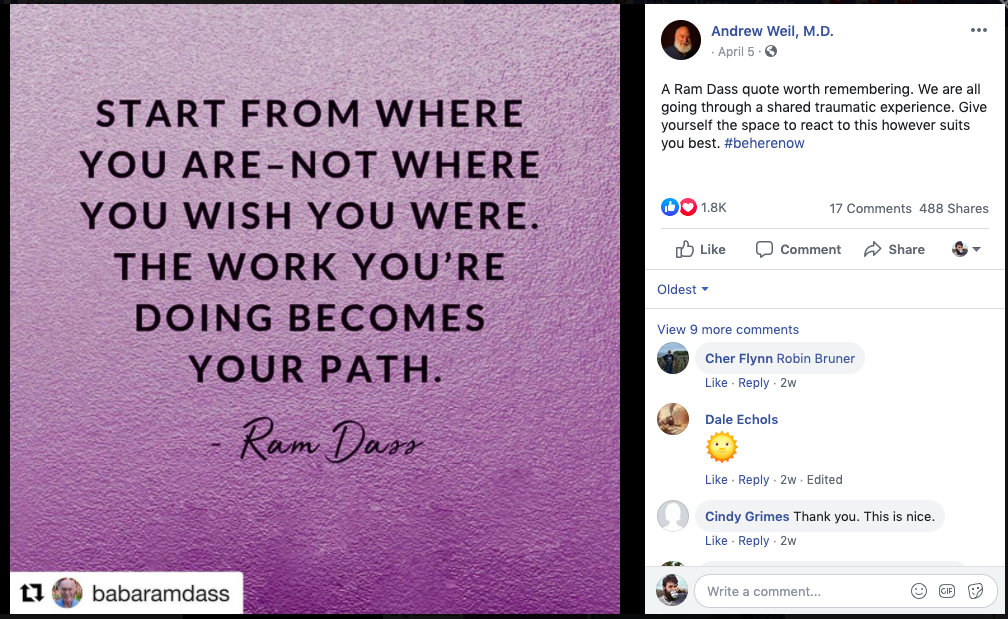Open the 17 Comments link

point(870,208)
